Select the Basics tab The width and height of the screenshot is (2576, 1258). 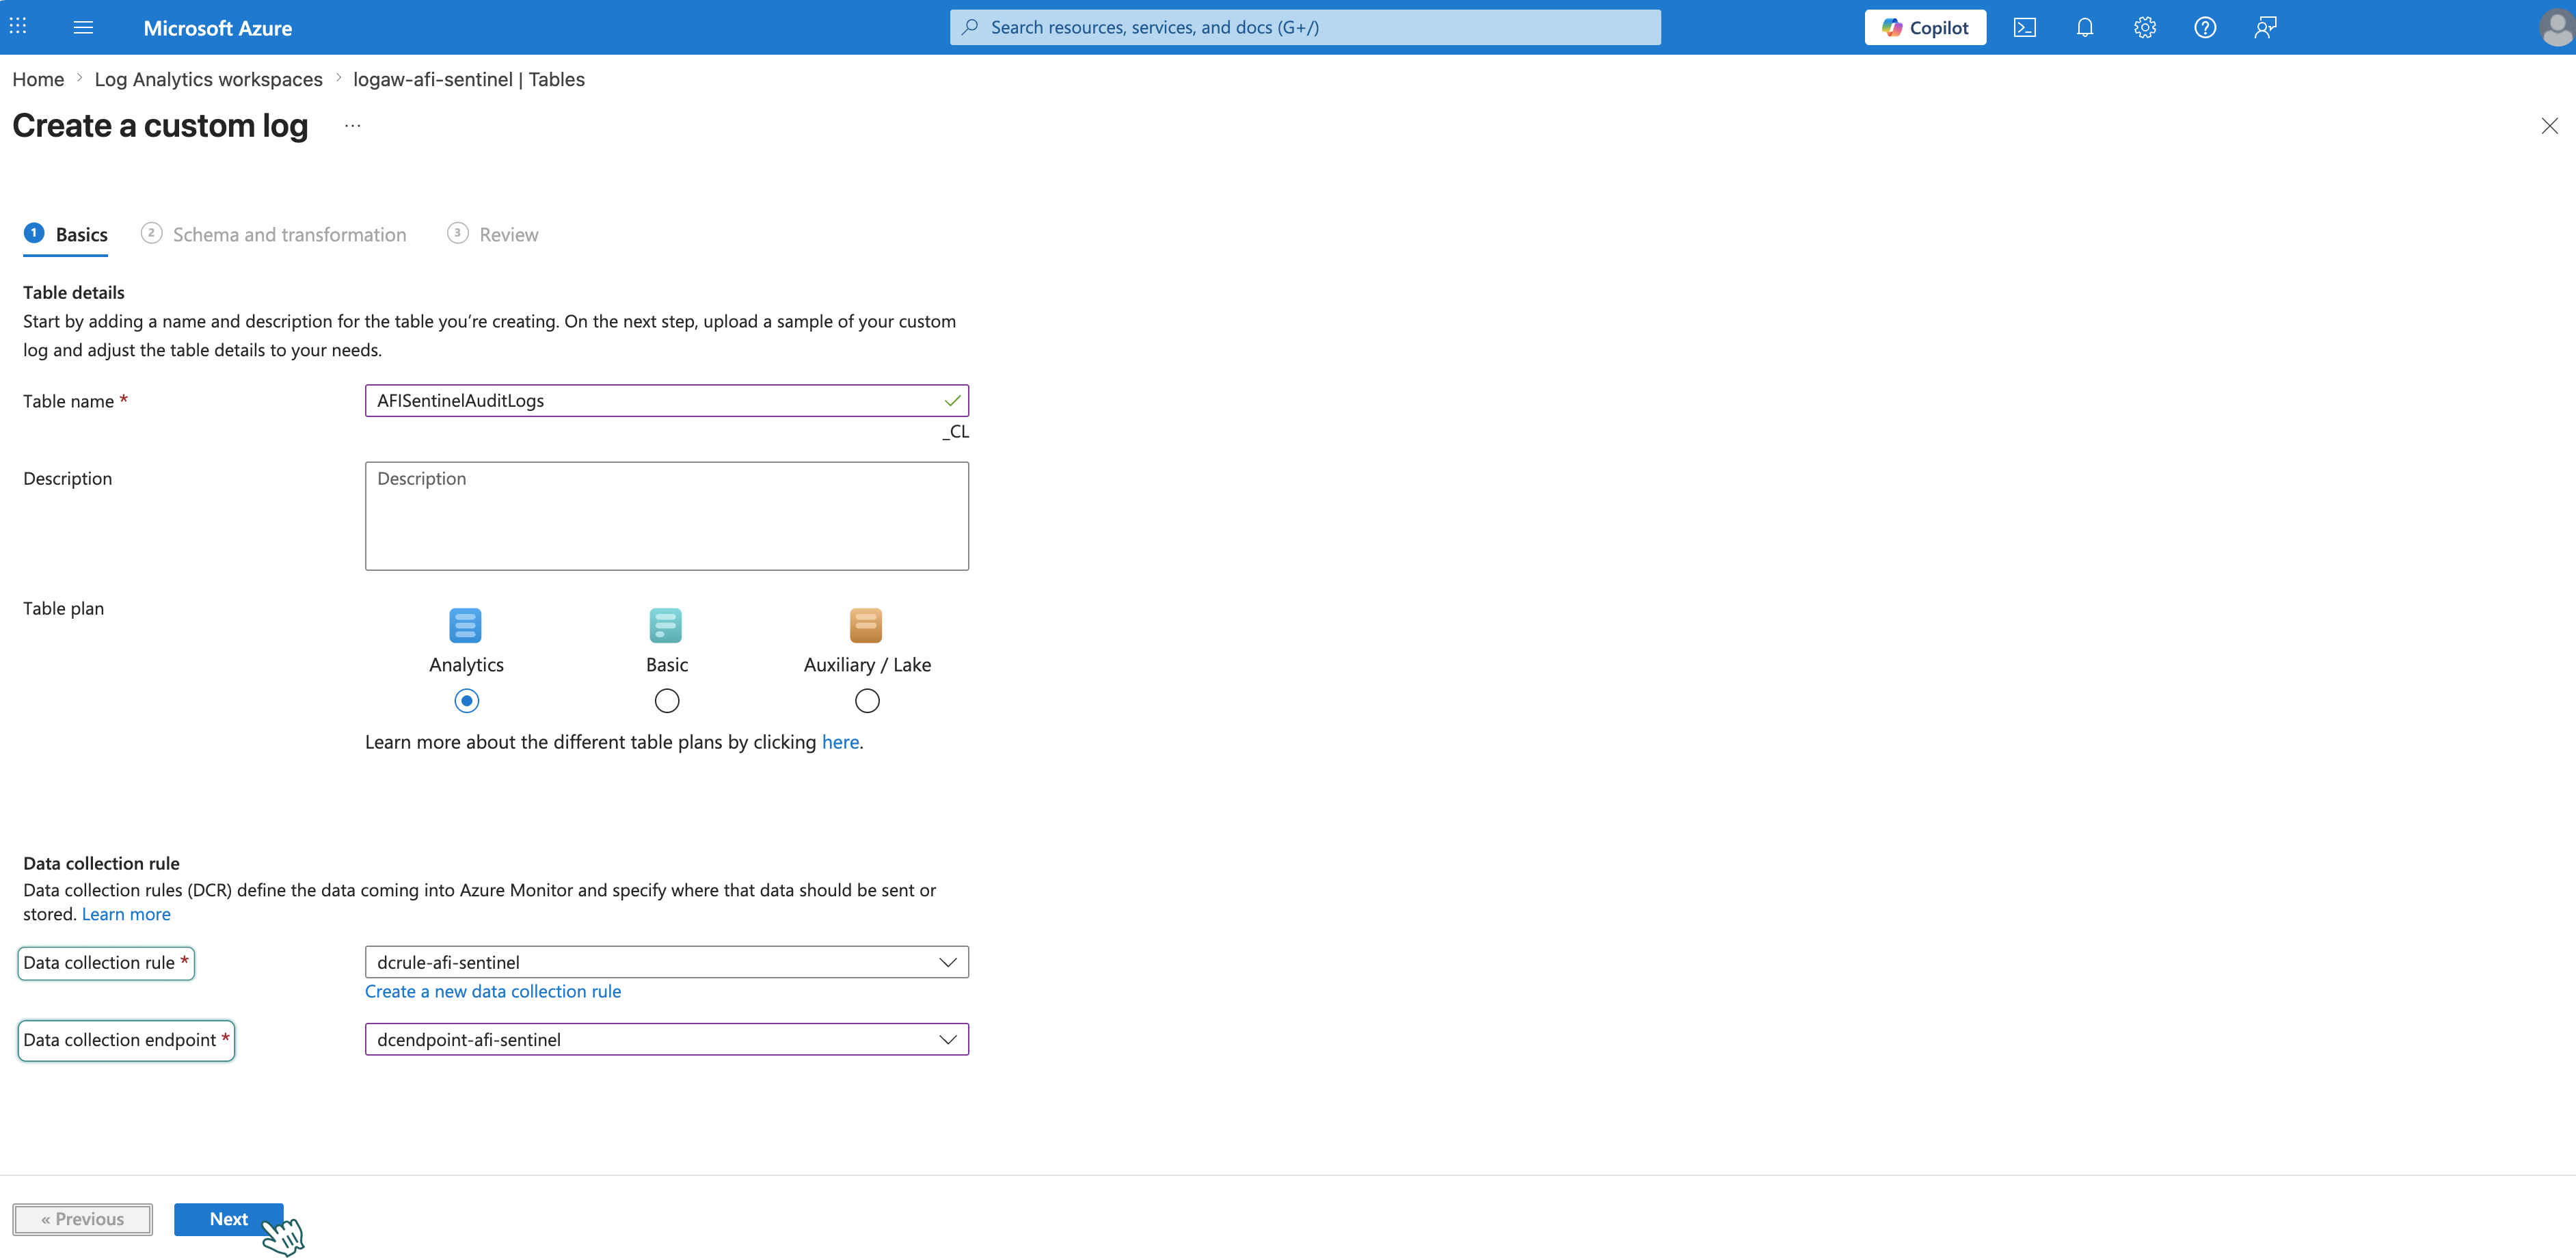[x=66, y=234]
